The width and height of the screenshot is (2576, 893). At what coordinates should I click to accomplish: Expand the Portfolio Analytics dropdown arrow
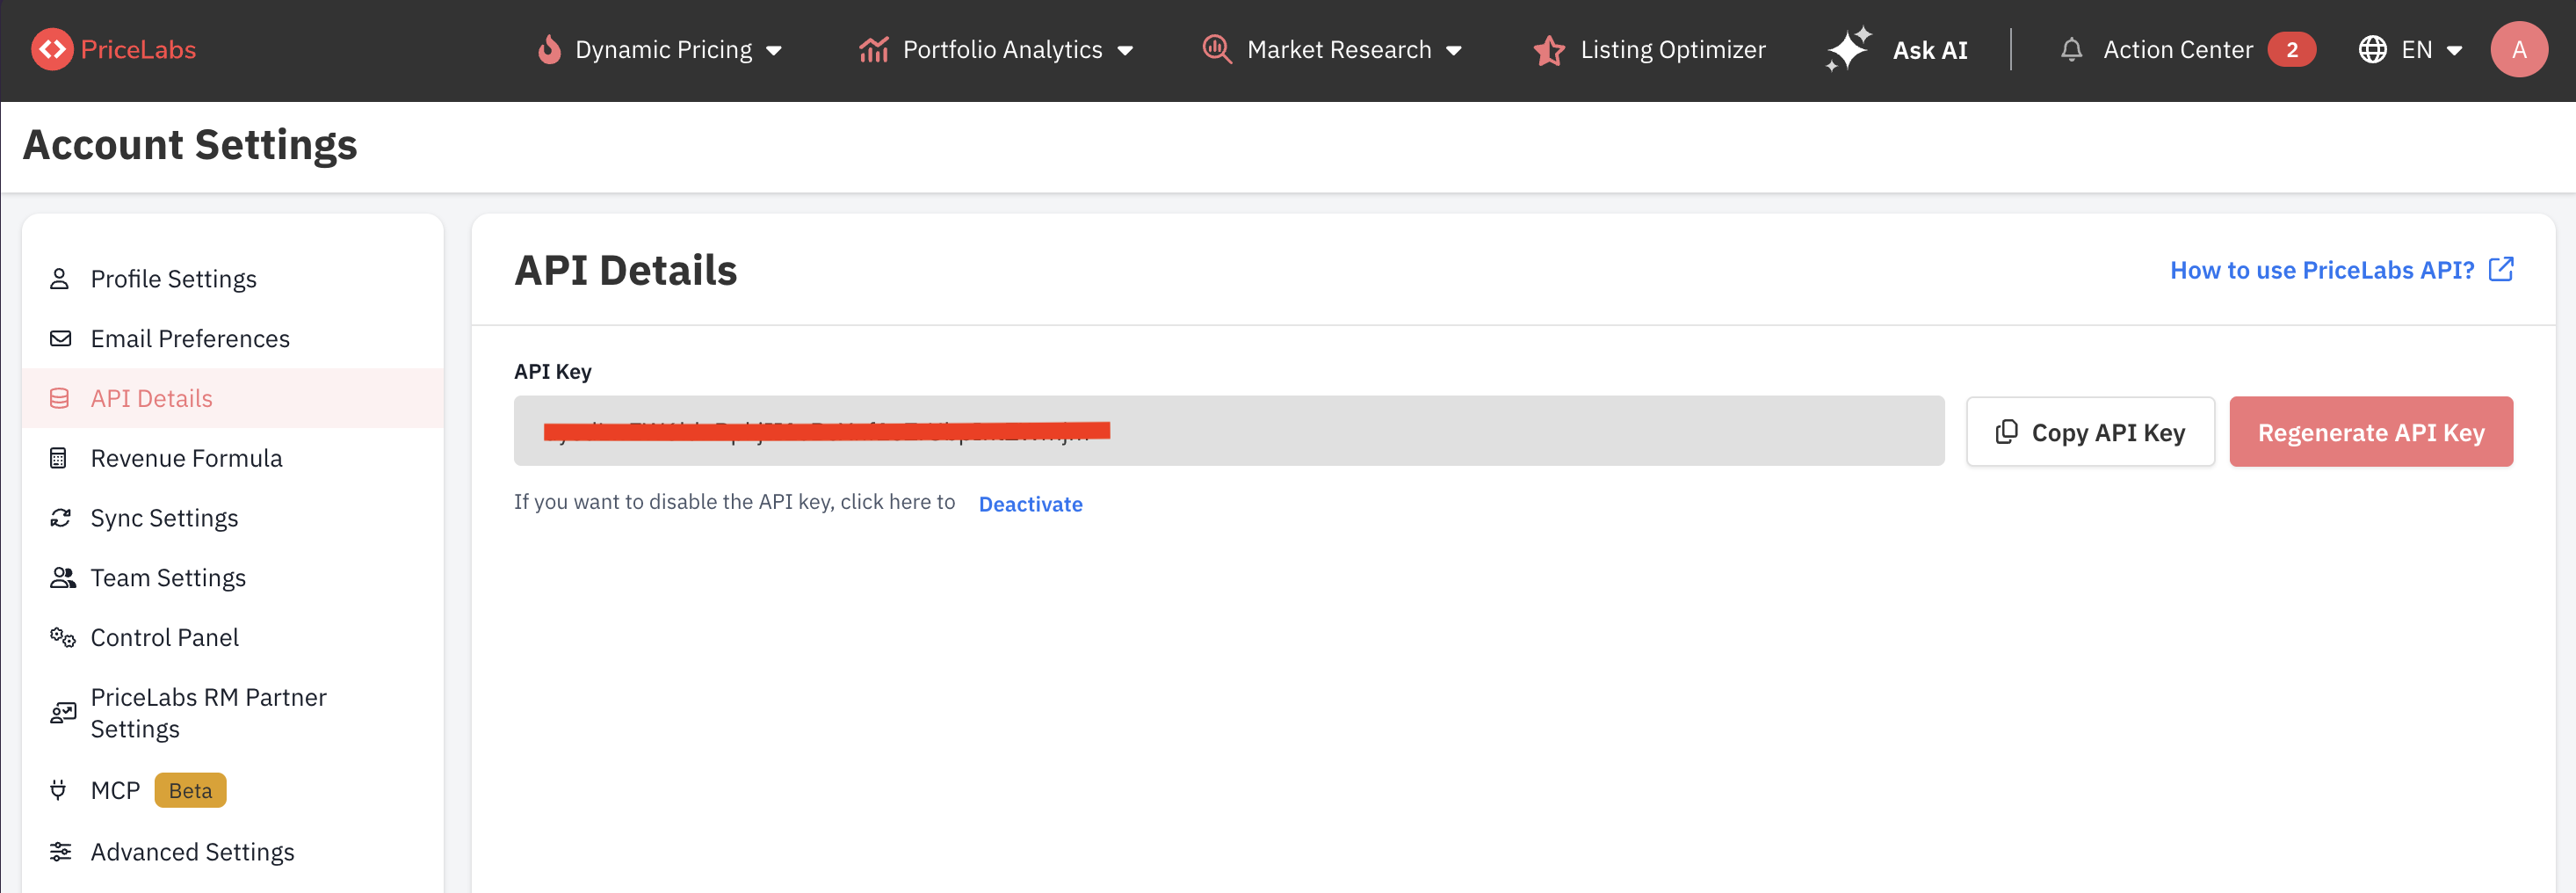click(x=1125, y=51)
